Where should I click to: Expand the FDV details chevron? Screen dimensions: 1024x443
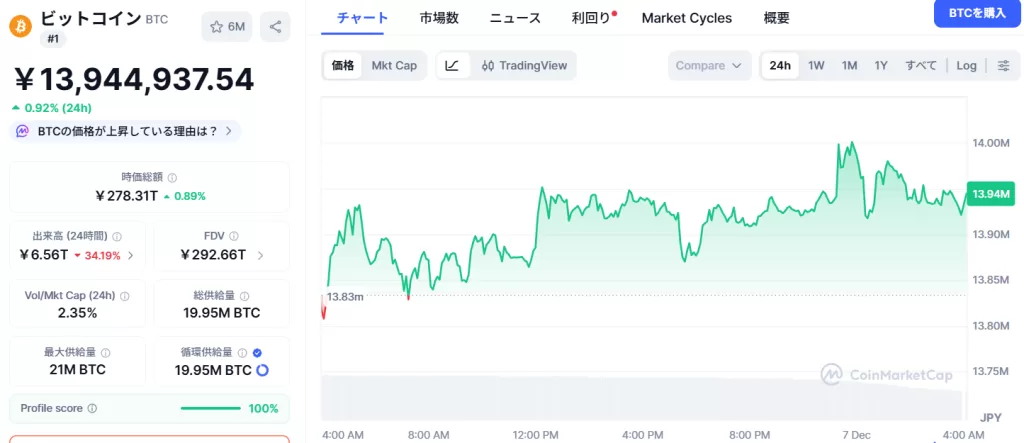pyautogui.click(x=261, y=255)
